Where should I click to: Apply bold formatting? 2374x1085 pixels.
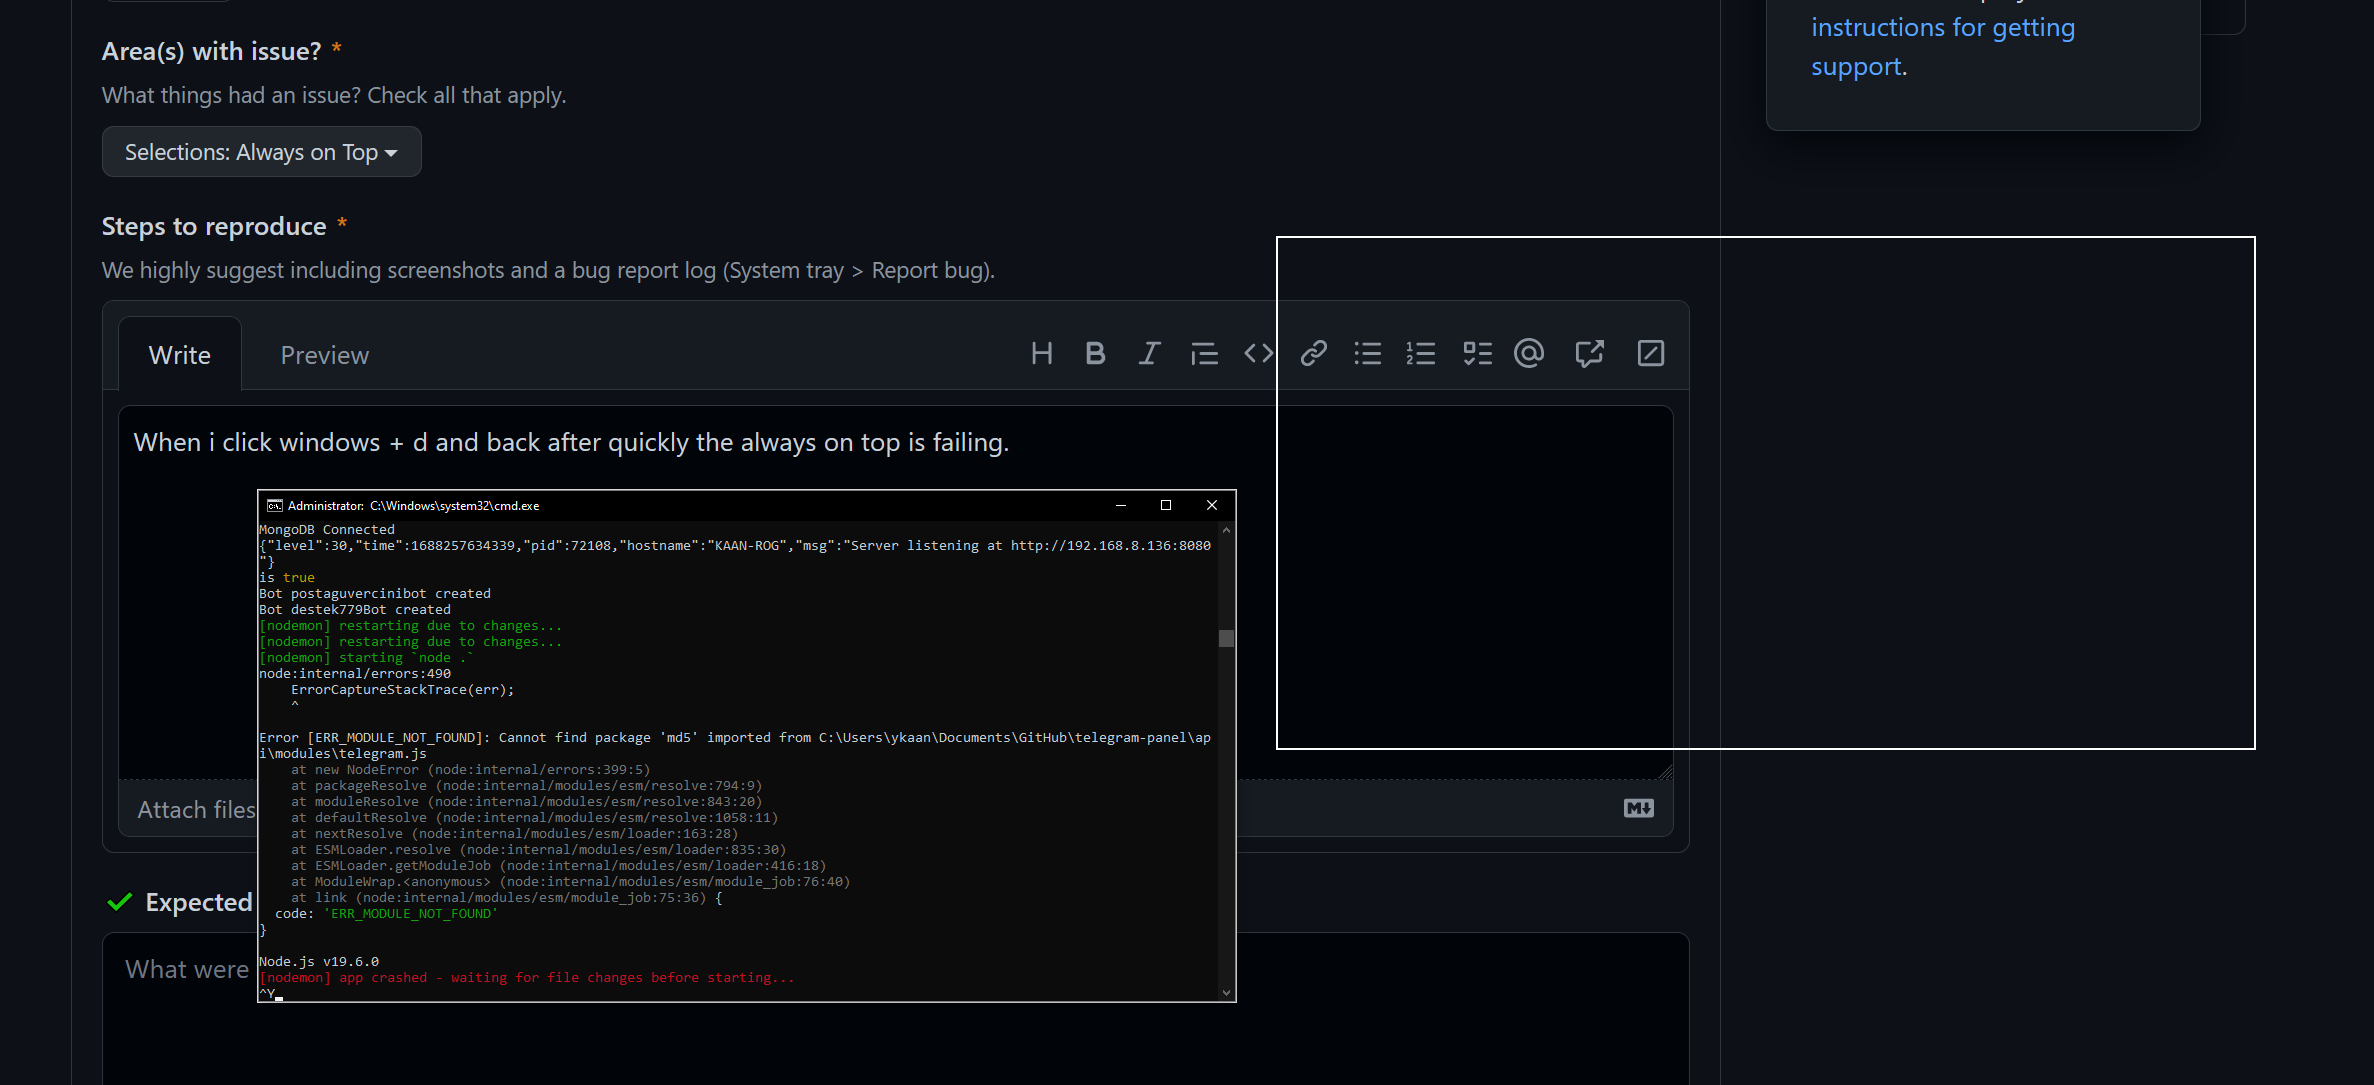1095,352
